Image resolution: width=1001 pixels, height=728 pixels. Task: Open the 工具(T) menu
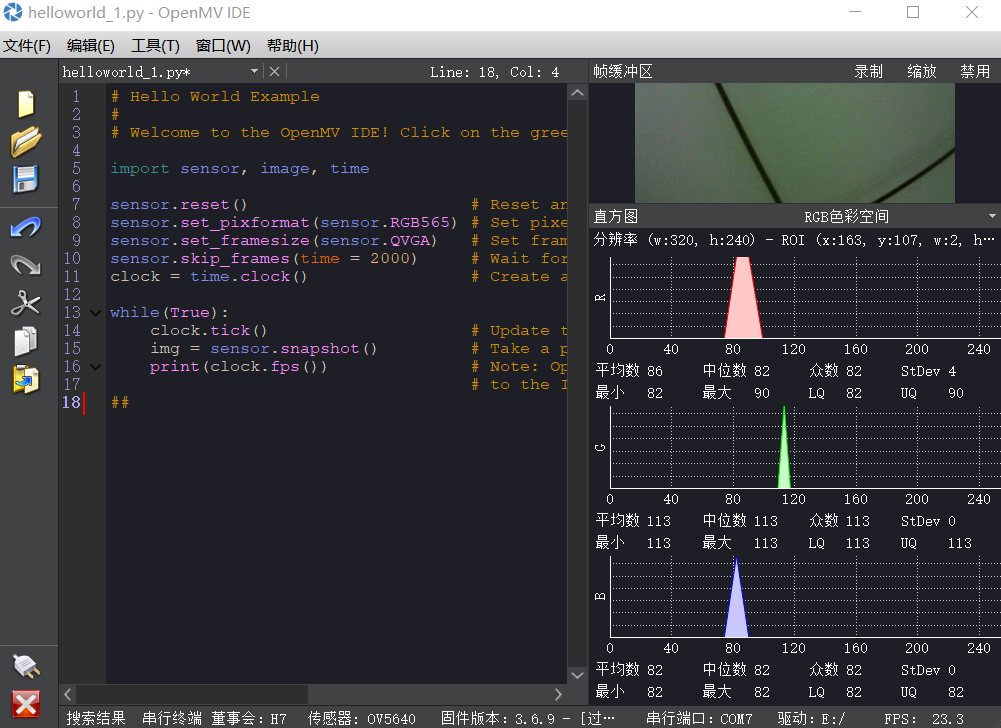[155, 46]
